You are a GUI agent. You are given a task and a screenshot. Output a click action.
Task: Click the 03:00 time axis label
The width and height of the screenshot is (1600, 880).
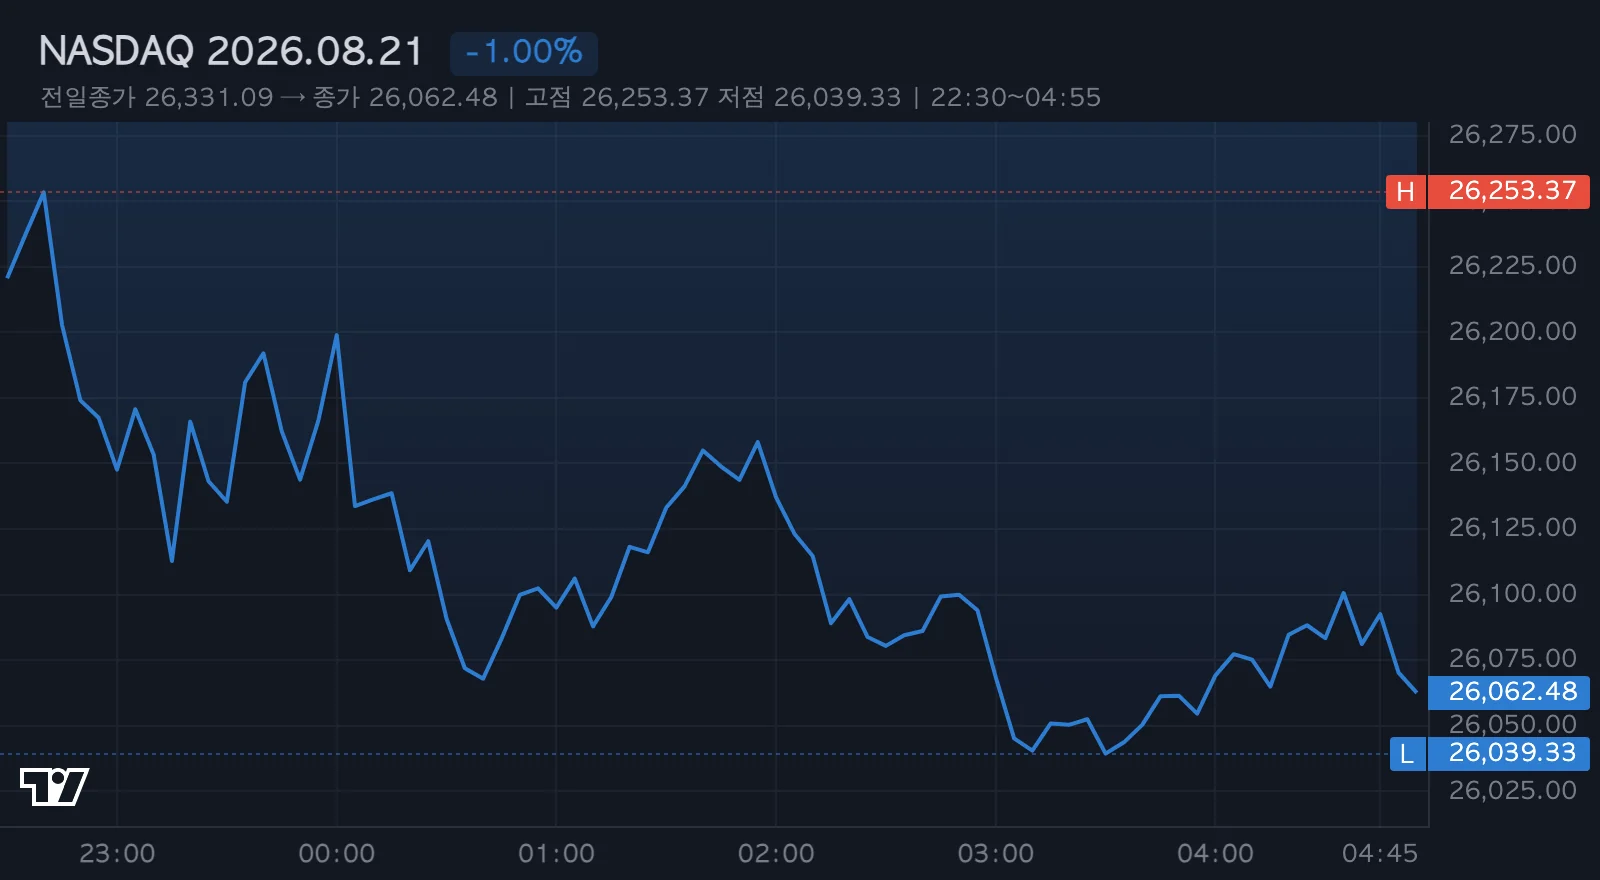point(996,853)
